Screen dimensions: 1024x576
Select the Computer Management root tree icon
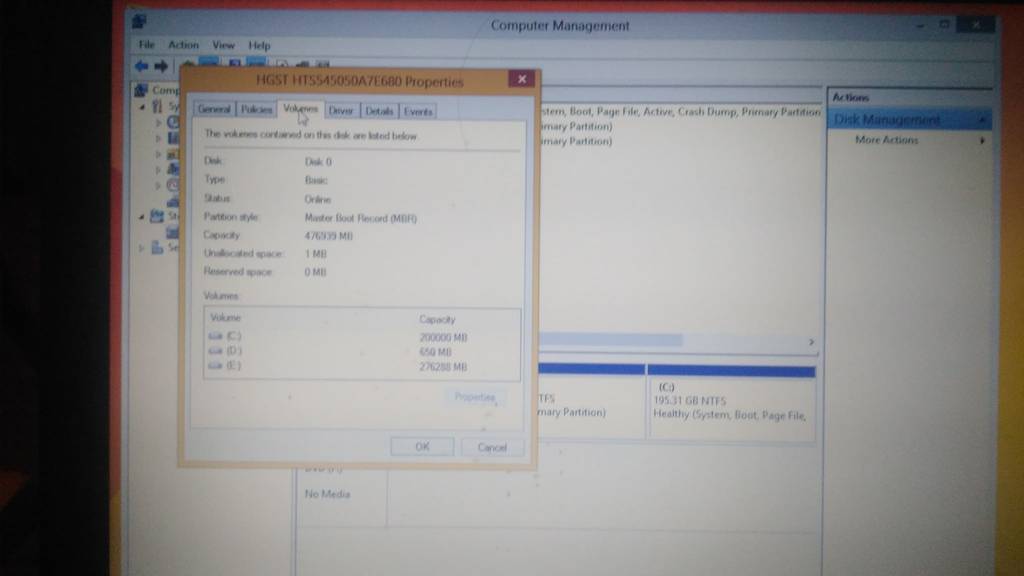coord(141,90)
